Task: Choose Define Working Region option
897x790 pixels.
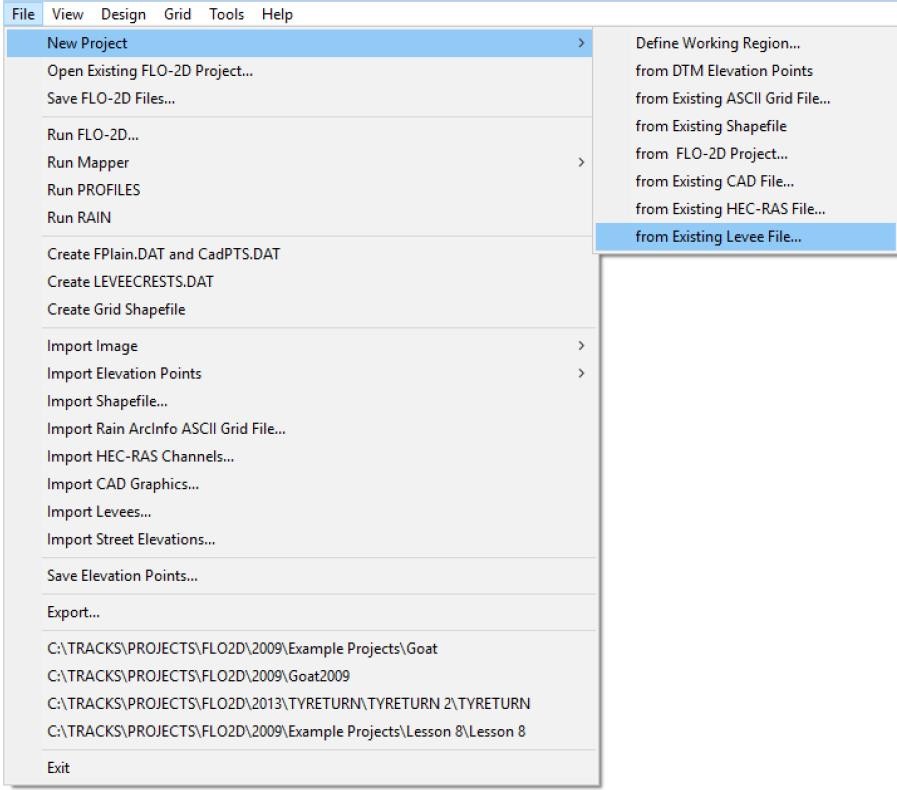Action: click(710, 44)
